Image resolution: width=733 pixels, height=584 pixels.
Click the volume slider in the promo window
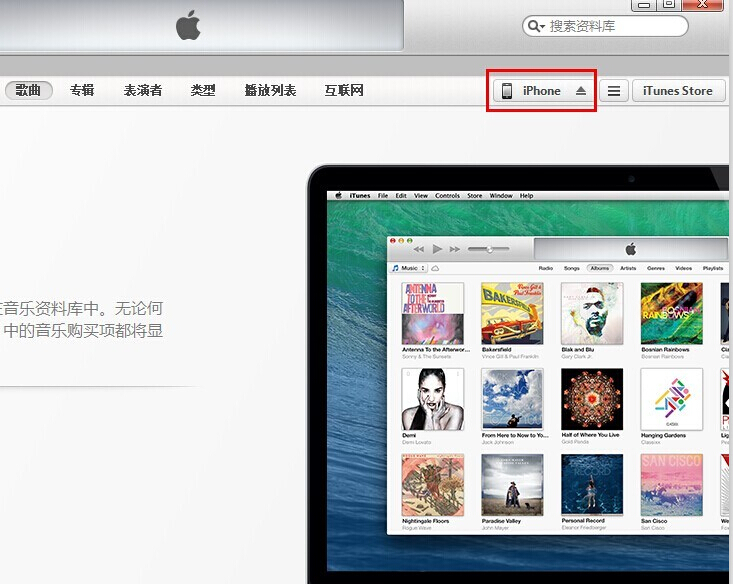489,249
